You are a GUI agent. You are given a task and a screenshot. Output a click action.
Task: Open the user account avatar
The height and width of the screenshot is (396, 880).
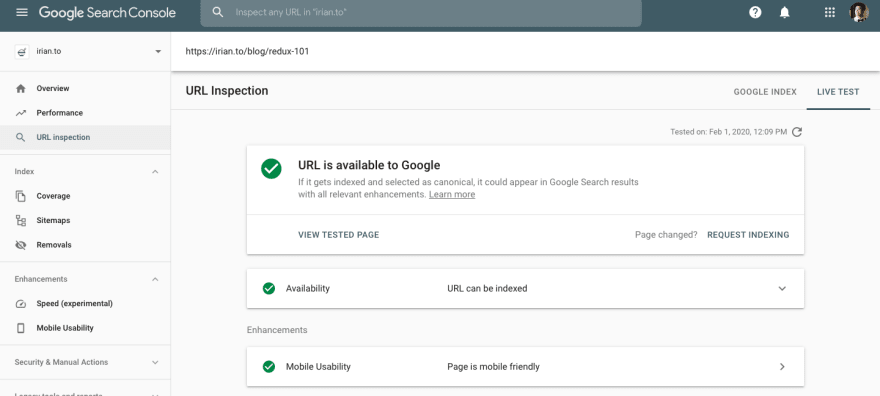pos(859,12)
